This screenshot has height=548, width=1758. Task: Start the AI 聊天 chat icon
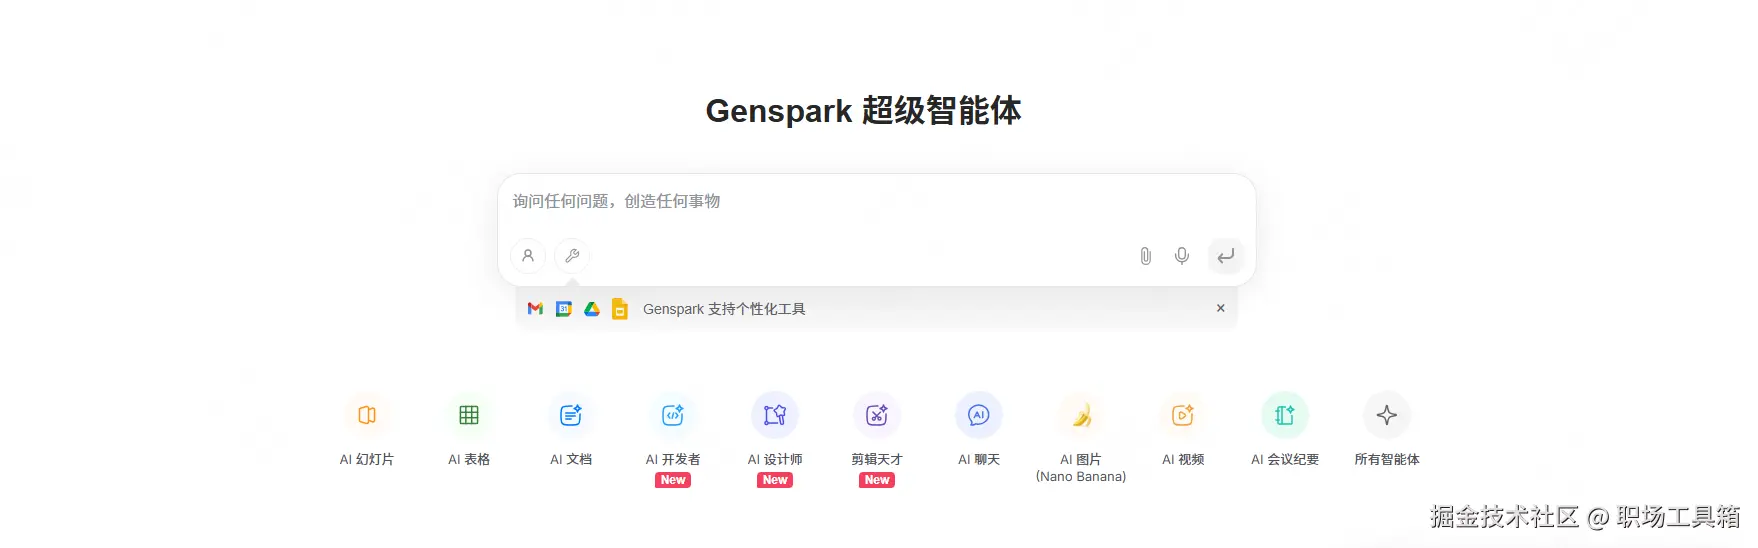point(979,415)
